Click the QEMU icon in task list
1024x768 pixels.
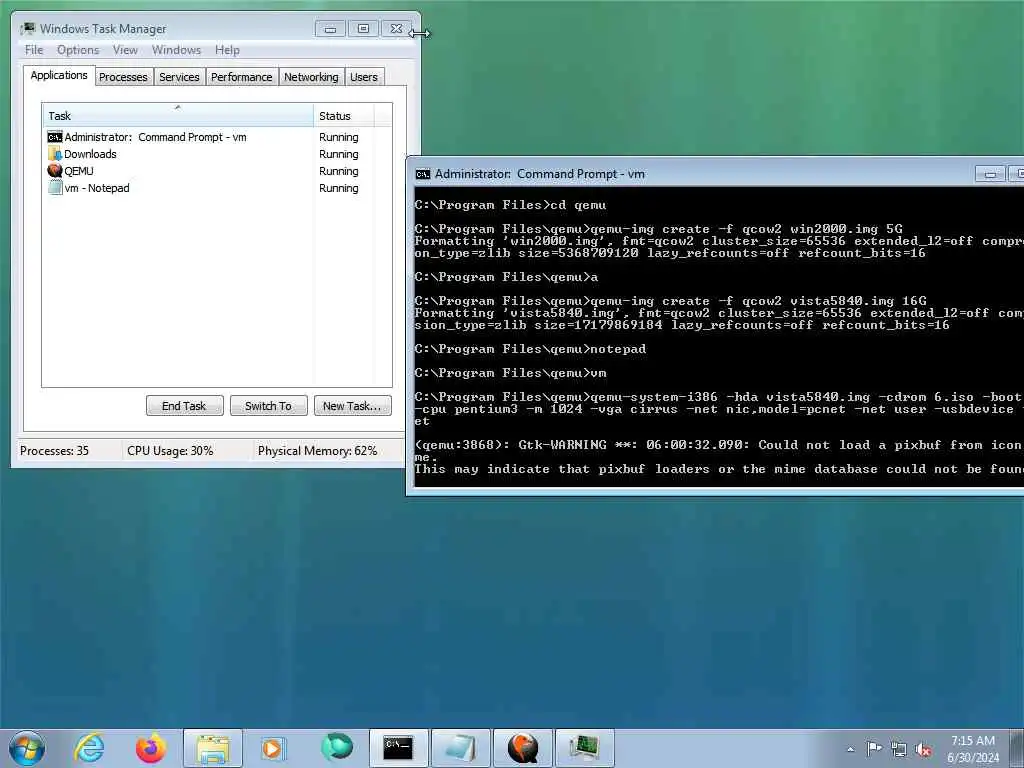coord(55,171)
